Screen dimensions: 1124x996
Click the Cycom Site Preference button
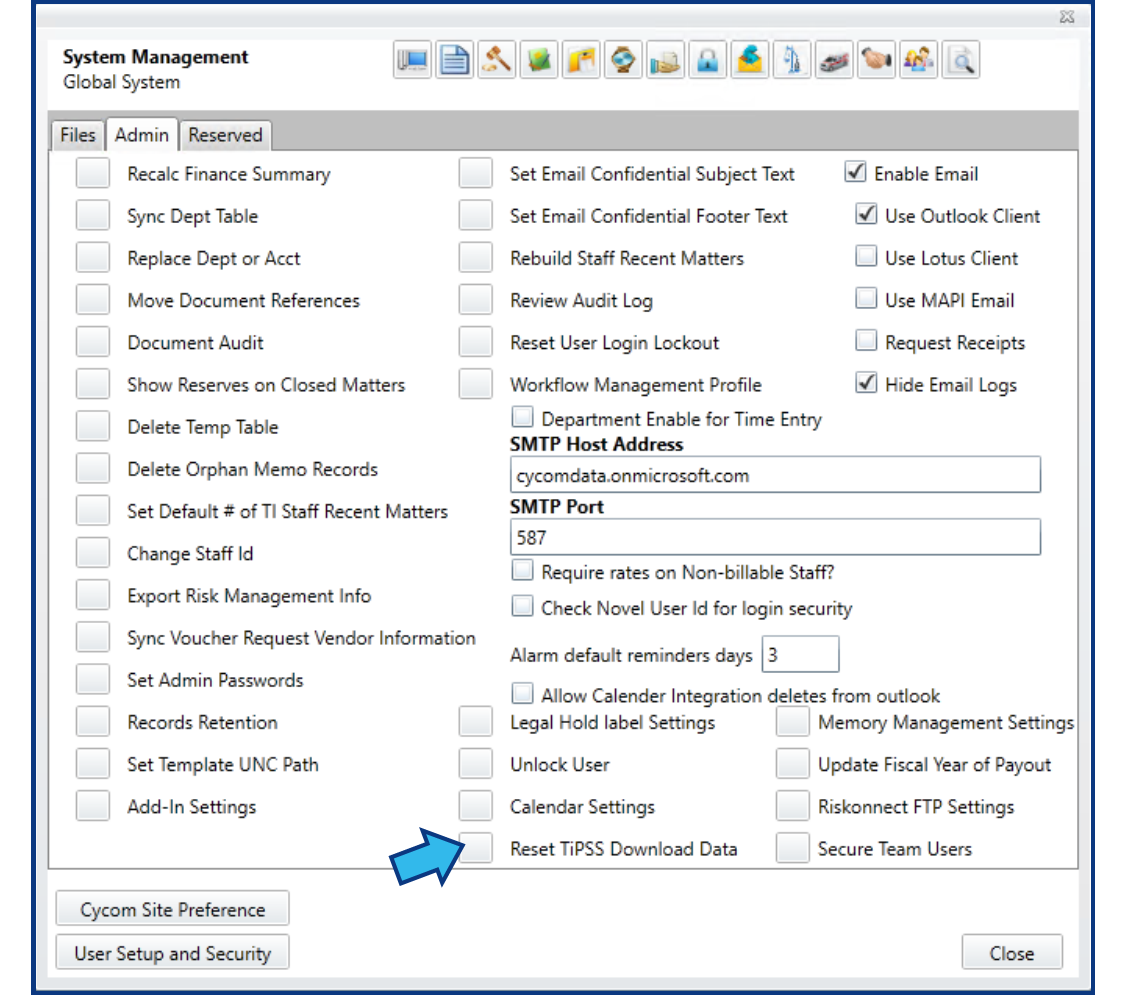[171, 908]
